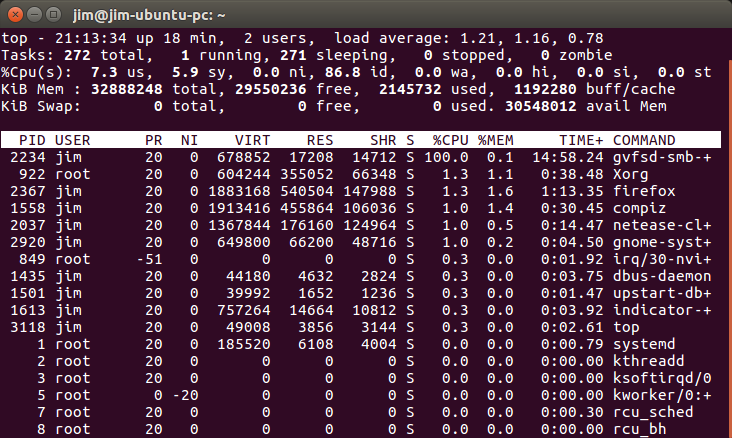Screen dimensions: 732x438
Task: Click PID 2367 in the process list
Action: 28,191
